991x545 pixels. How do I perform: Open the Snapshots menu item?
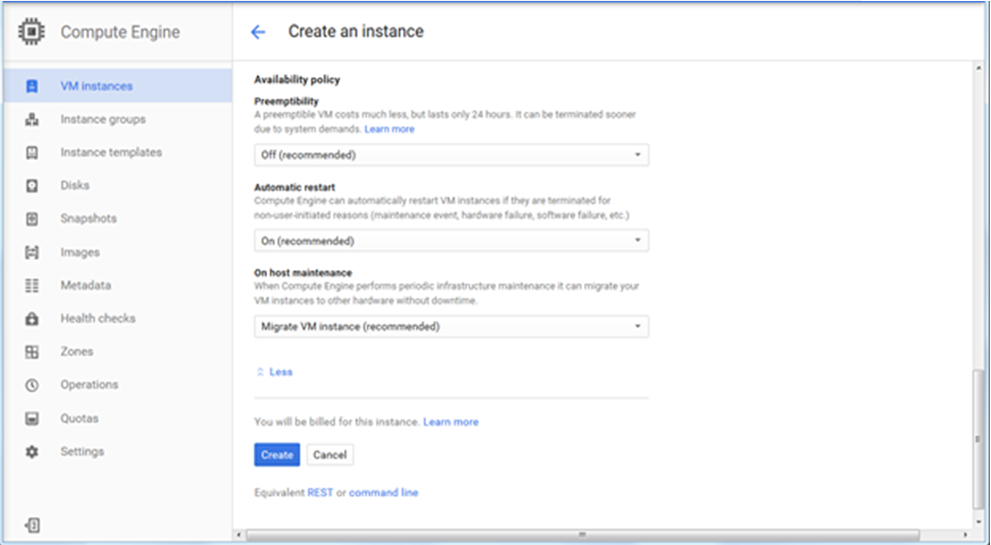click(x=118, y=219)
